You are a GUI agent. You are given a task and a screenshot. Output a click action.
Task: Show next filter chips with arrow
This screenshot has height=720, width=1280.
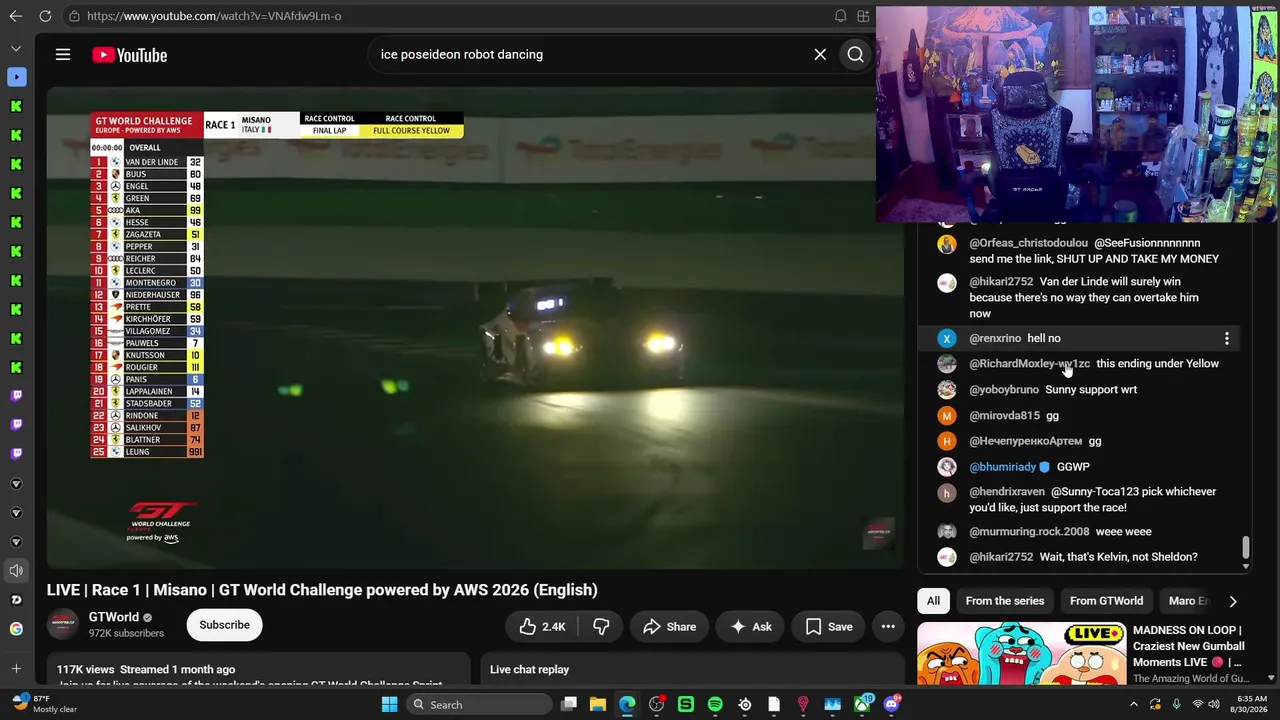(x=1232, y=601)
